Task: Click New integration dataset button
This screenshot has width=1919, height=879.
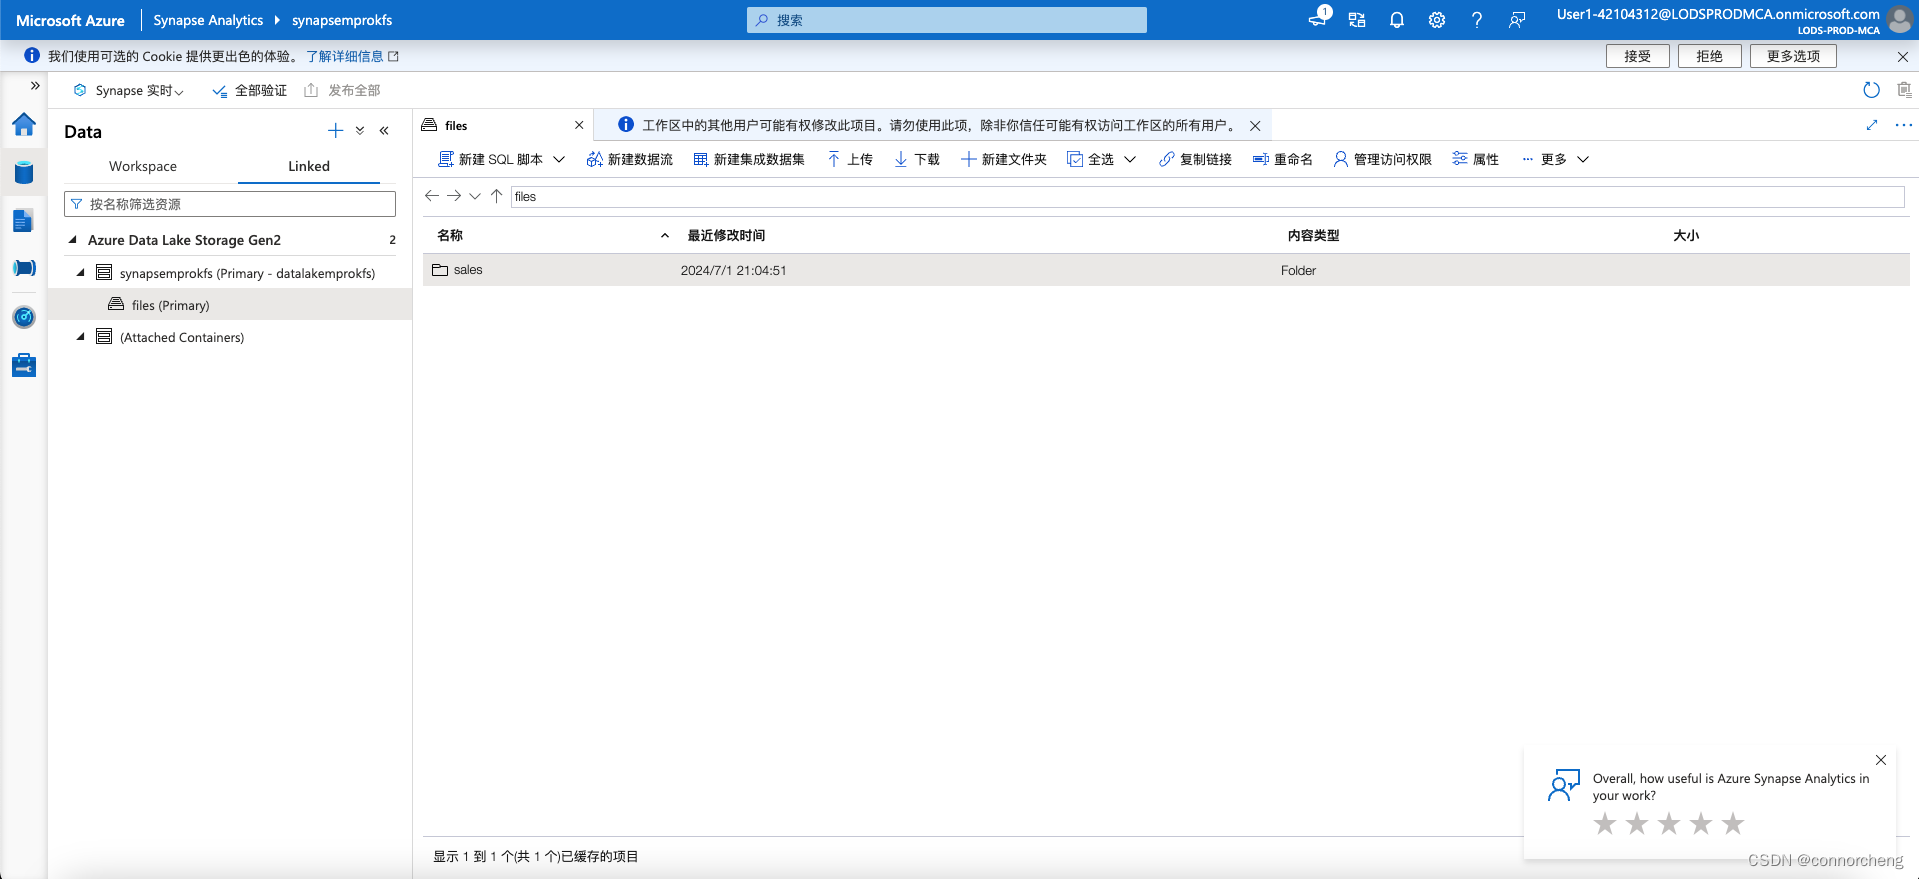Action: pyautogui.click(x=749, y=159)
